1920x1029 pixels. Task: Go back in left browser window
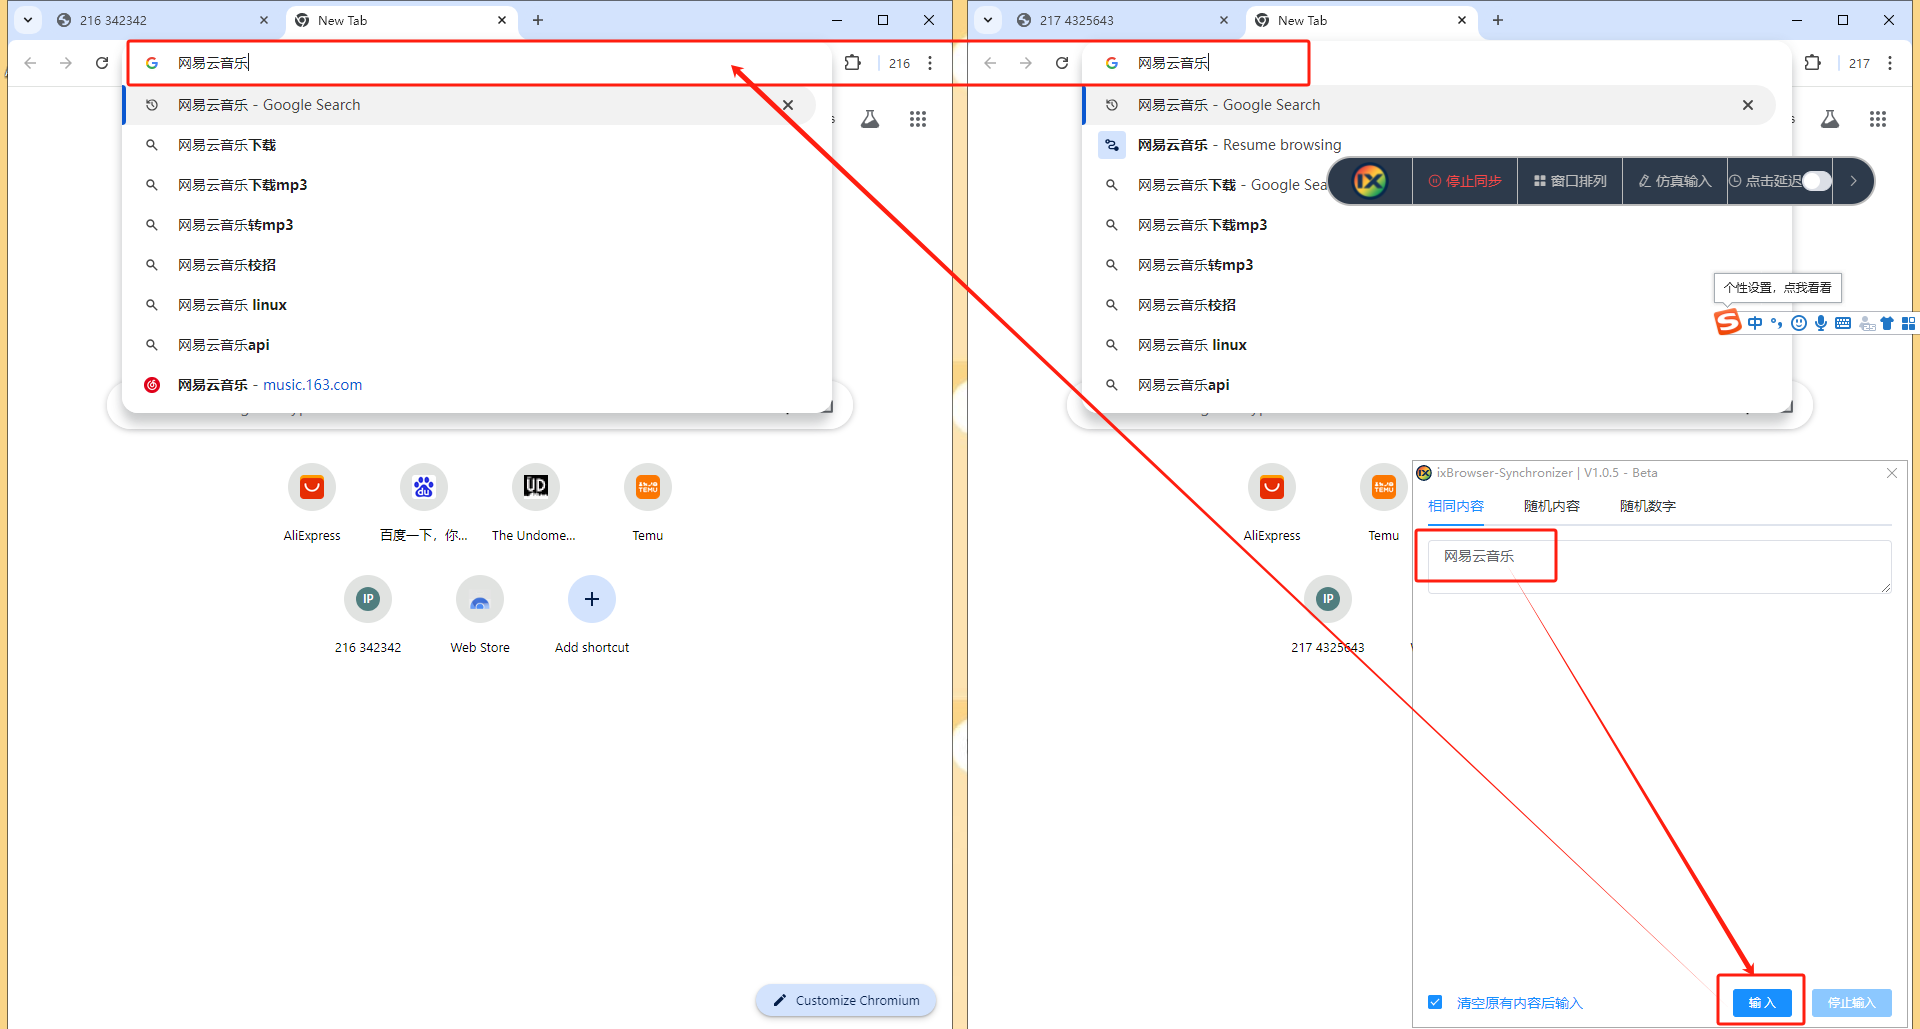(30, 63)
